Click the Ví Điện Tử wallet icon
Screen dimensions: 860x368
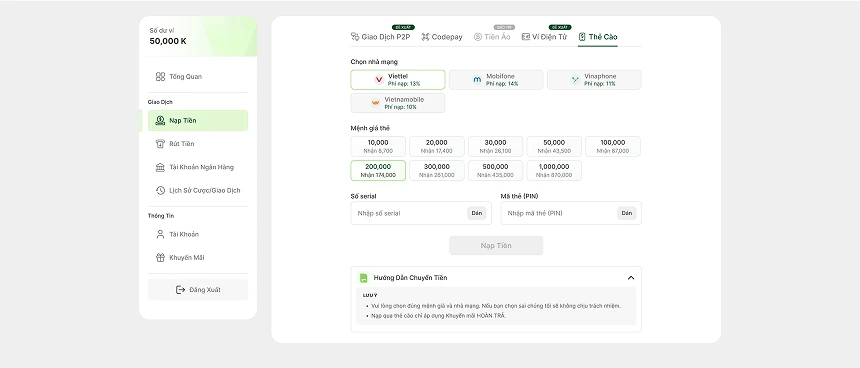526,37
